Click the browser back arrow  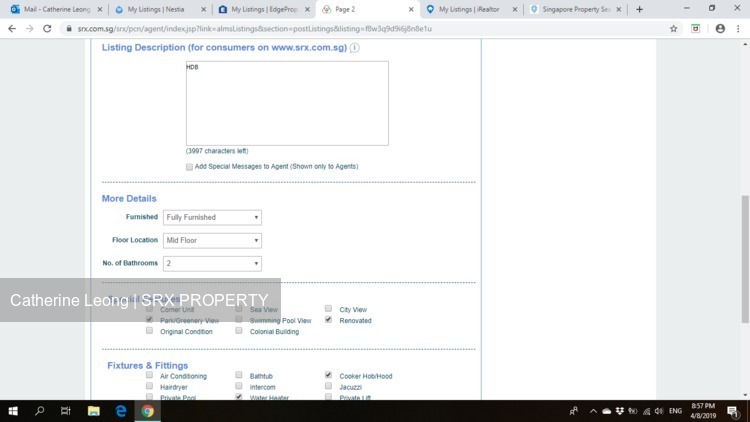[x=12, y=29]
